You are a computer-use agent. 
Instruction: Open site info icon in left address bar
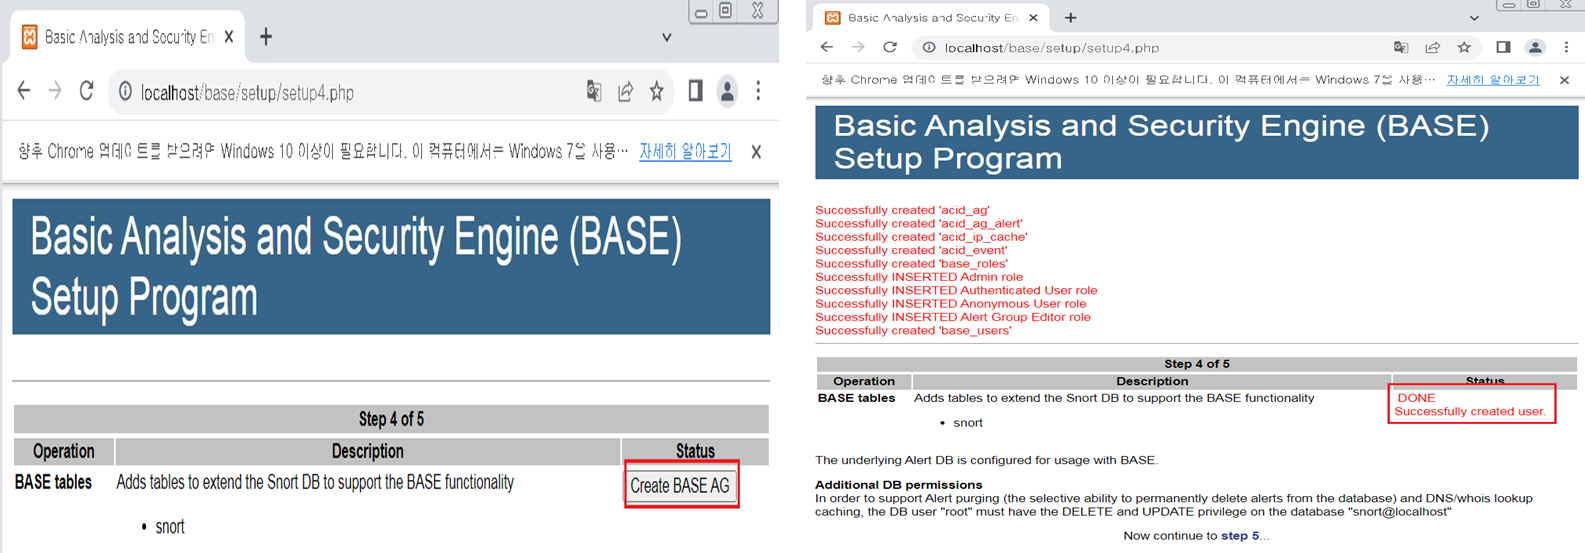click(125, 92)
